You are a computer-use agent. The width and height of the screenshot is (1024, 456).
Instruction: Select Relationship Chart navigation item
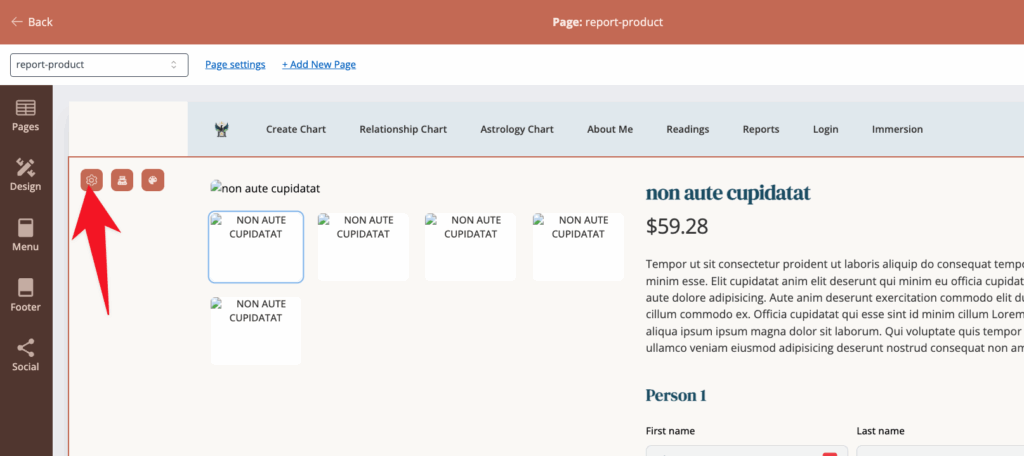(x=403, y=129)
